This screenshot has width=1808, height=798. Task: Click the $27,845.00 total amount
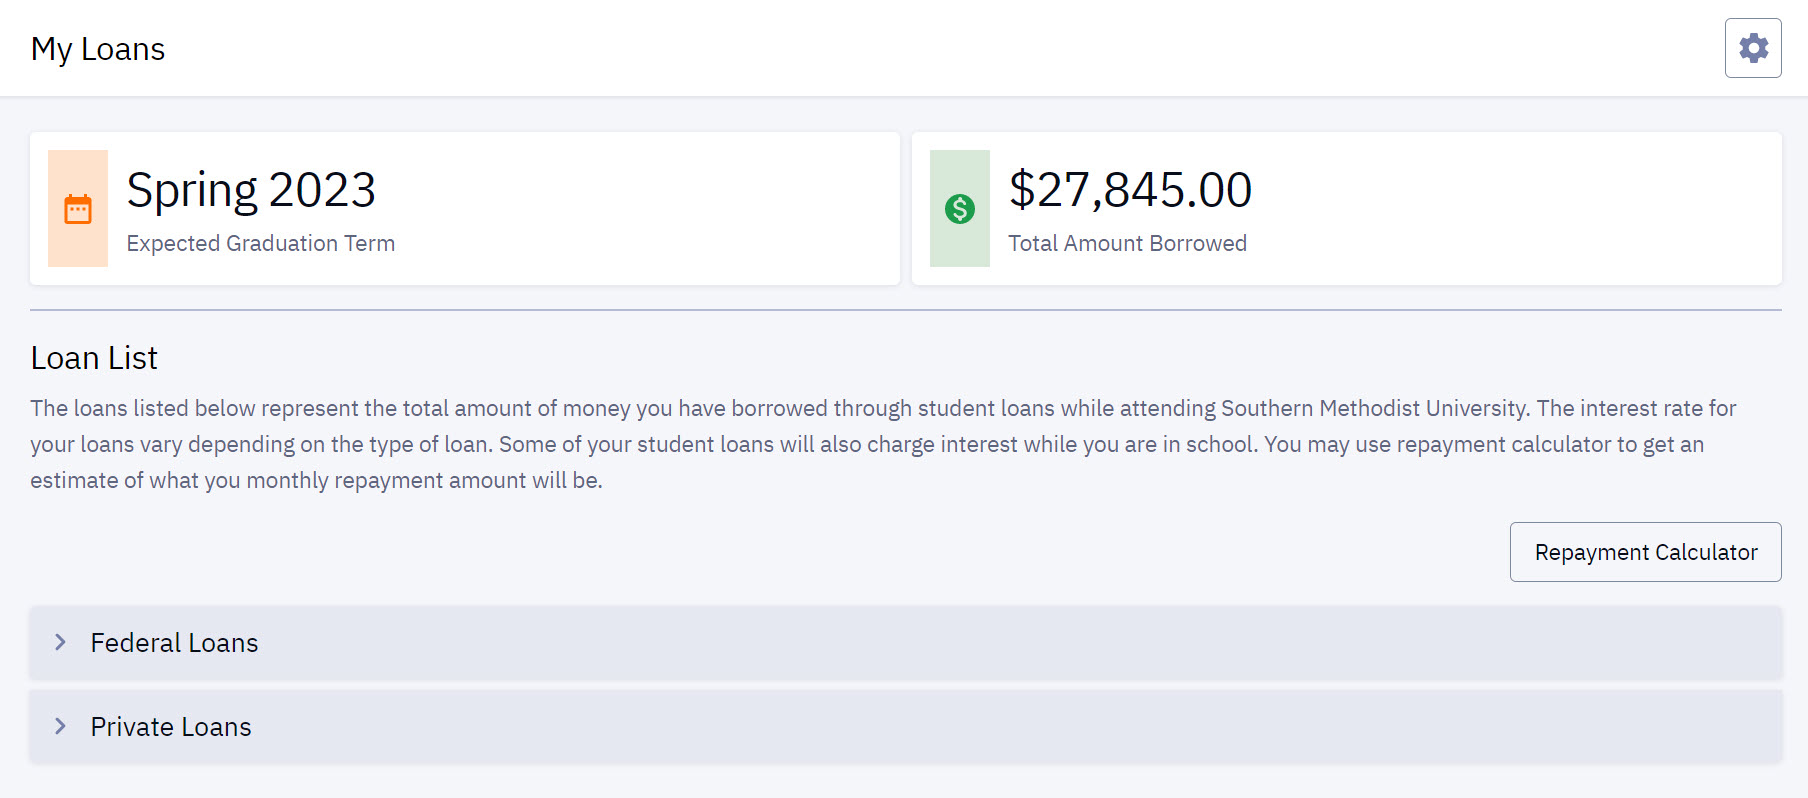click(1130, 190)
